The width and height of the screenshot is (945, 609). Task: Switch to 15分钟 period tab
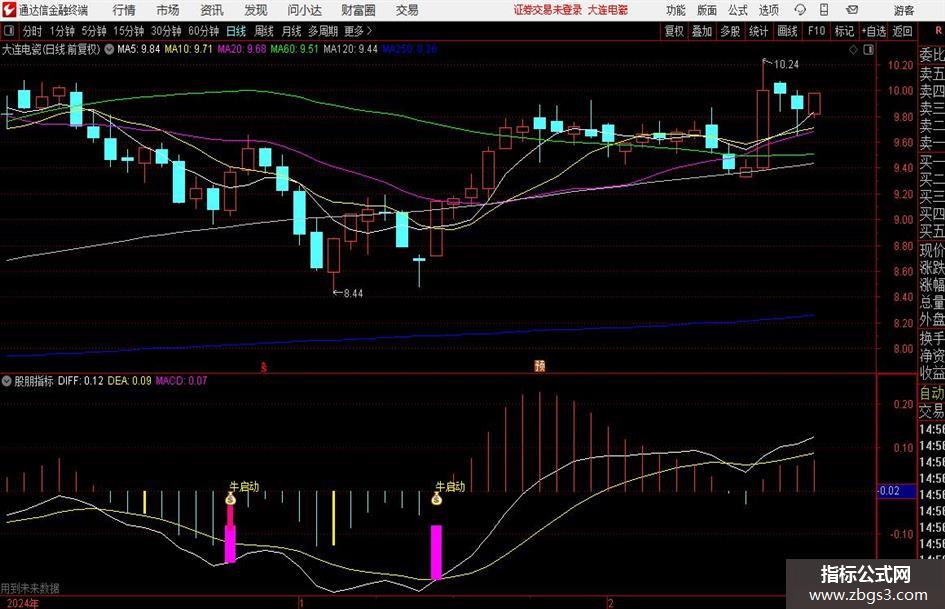pos(128,31)
